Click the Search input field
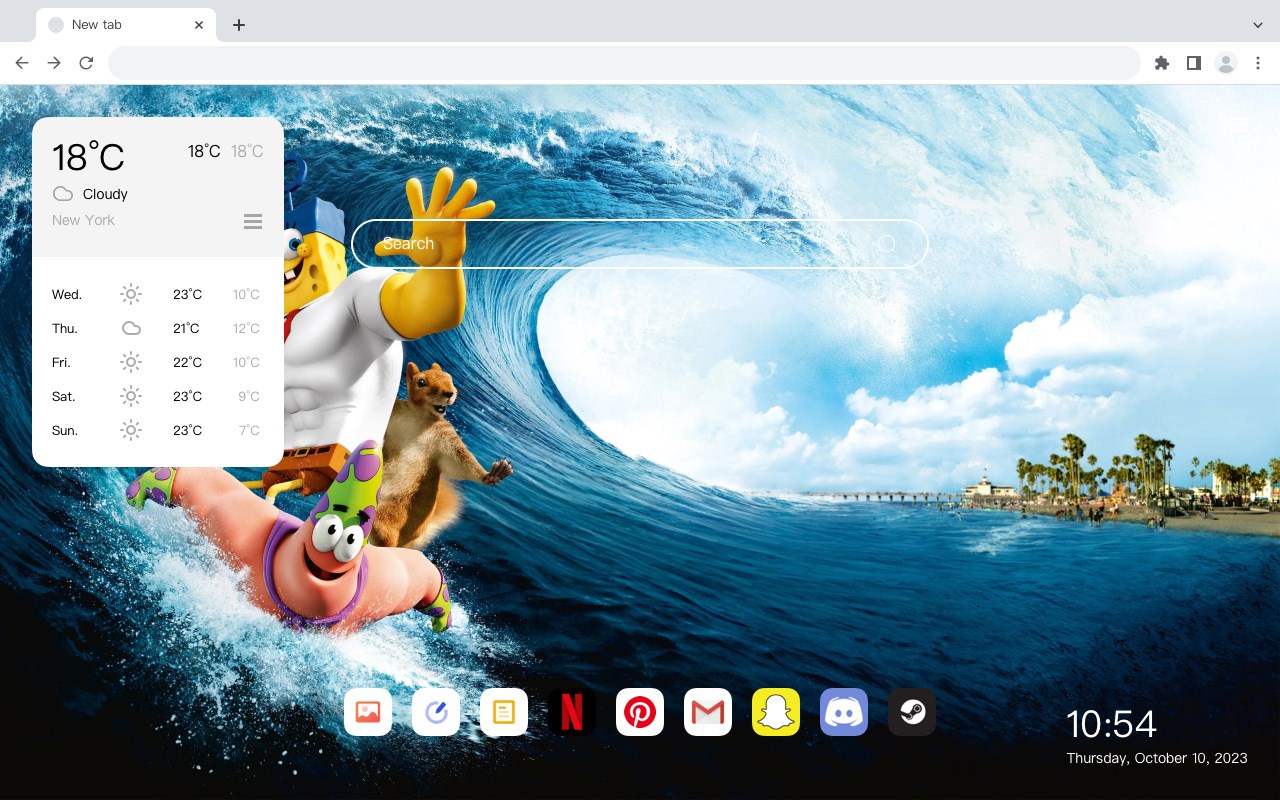The width and height of the screenshot is (1280, 800). point(639,244)
